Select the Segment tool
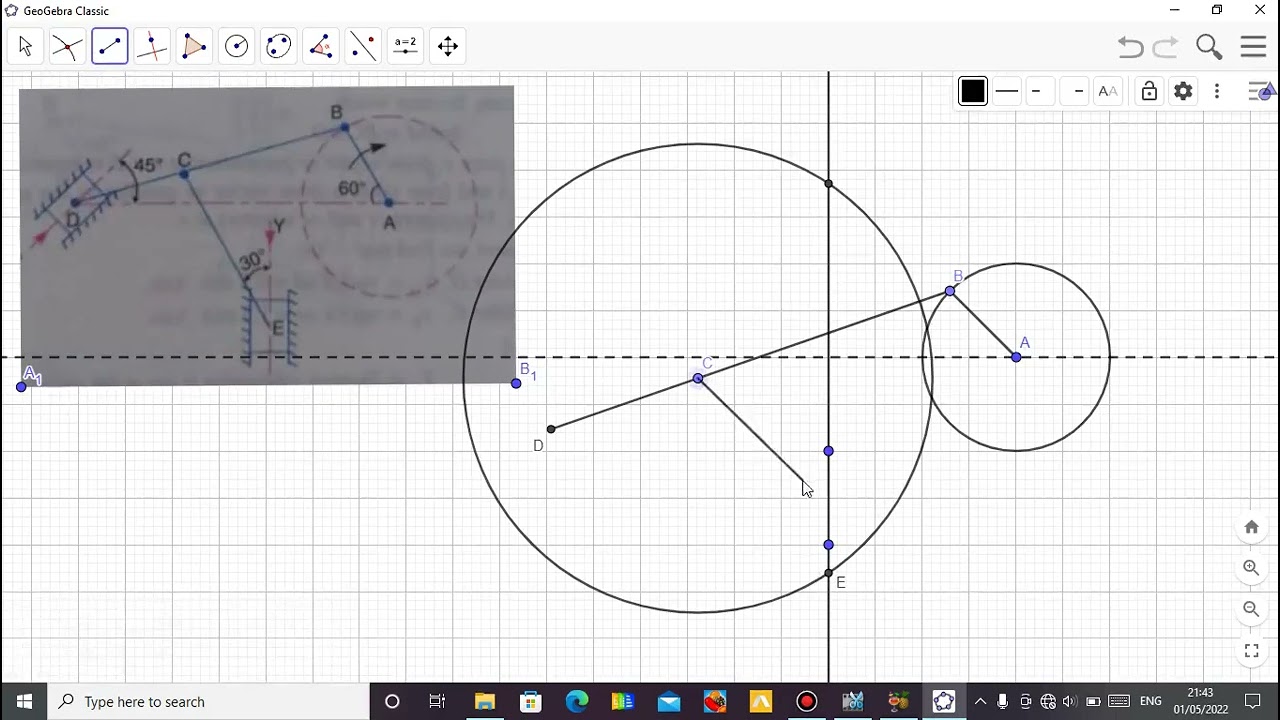Viewport: 1280px width, 720px height. coord(110,46)
